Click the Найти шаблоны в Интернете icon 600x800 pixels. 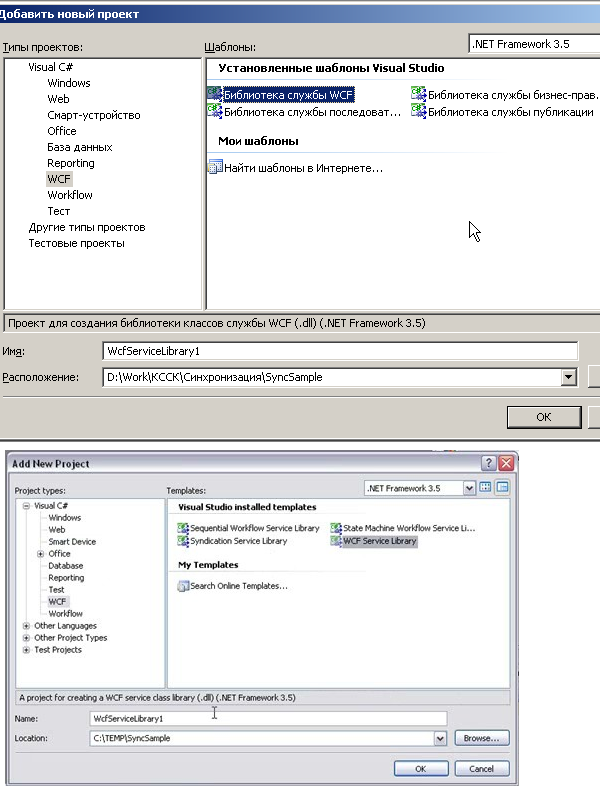tap(215, 167)
